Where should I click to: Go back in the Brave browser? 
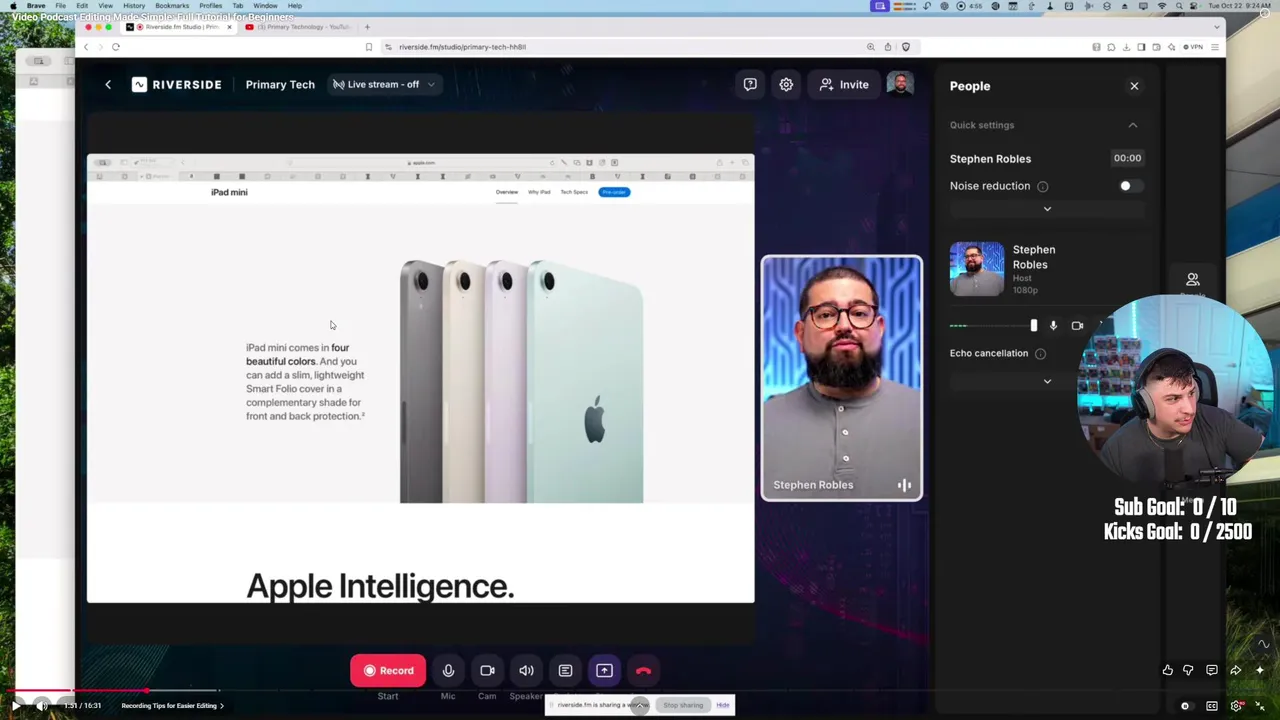[86, 47]
